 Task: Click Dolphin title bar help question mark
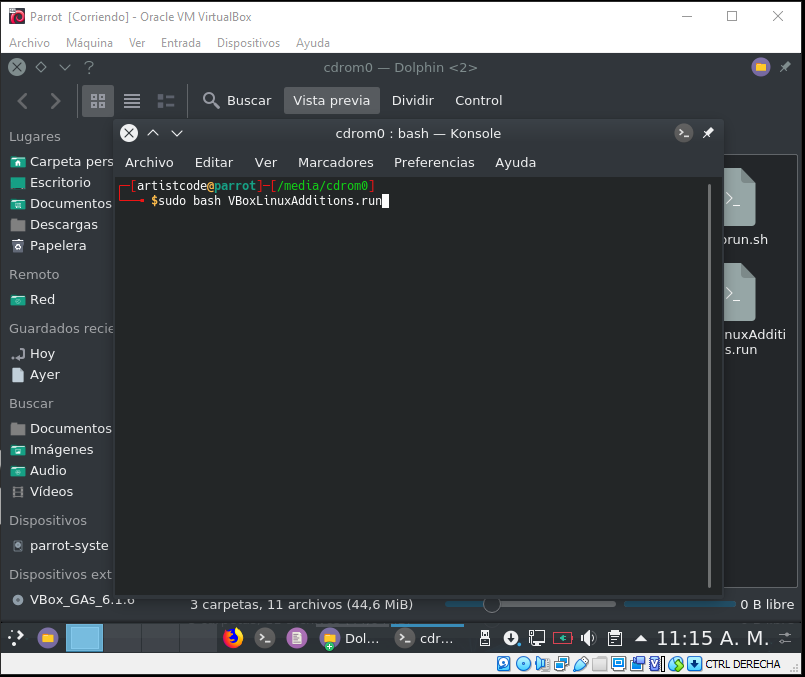[x=89, y=67]
